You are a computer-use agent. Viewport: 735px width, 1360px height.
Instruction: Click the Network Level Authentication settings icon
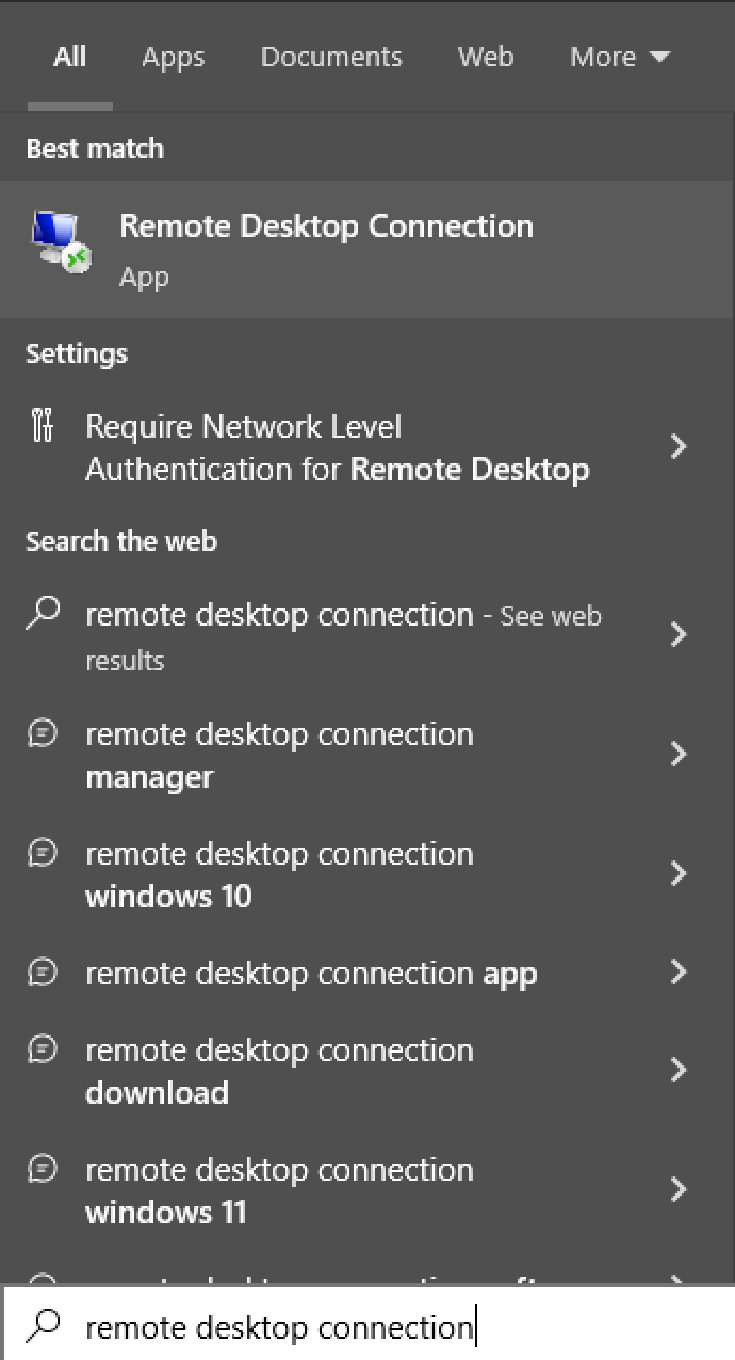click(42, 427)
